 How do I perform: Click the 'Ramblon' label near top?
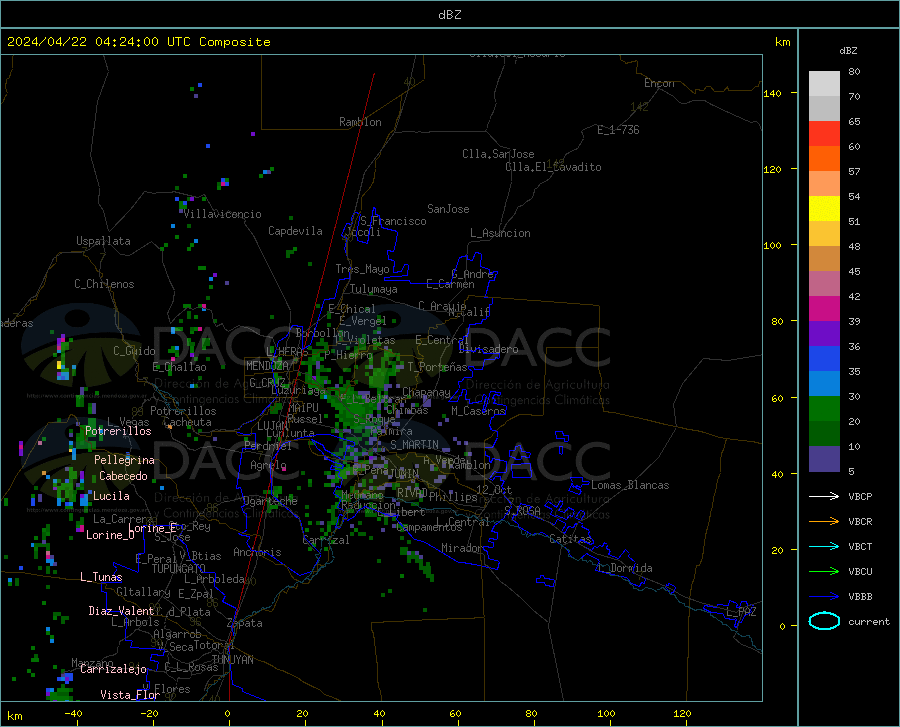[x=360, y=122]
